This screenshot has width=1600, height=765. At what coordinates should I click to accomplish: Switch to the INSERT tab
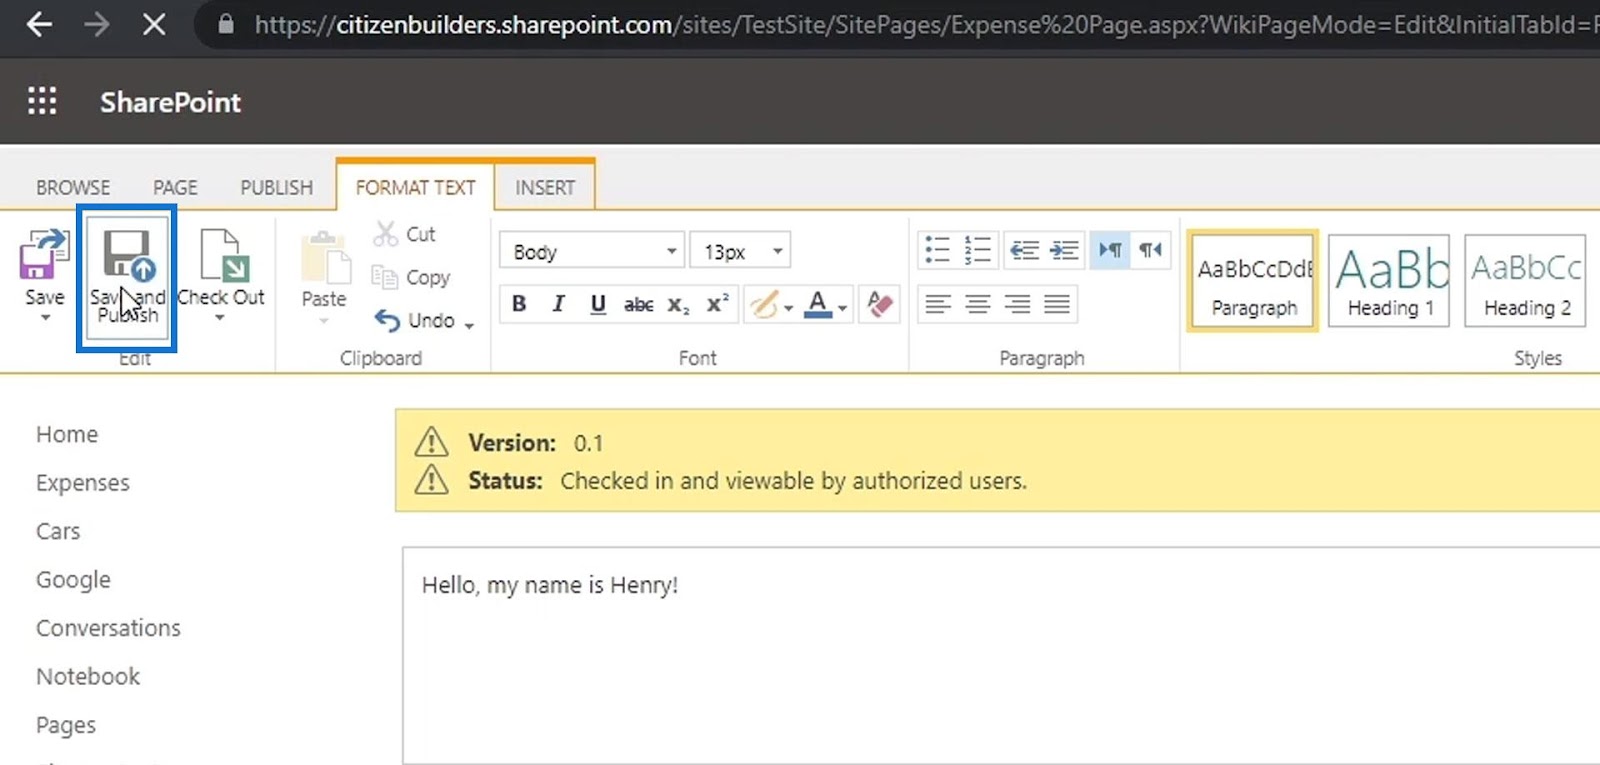545,188
